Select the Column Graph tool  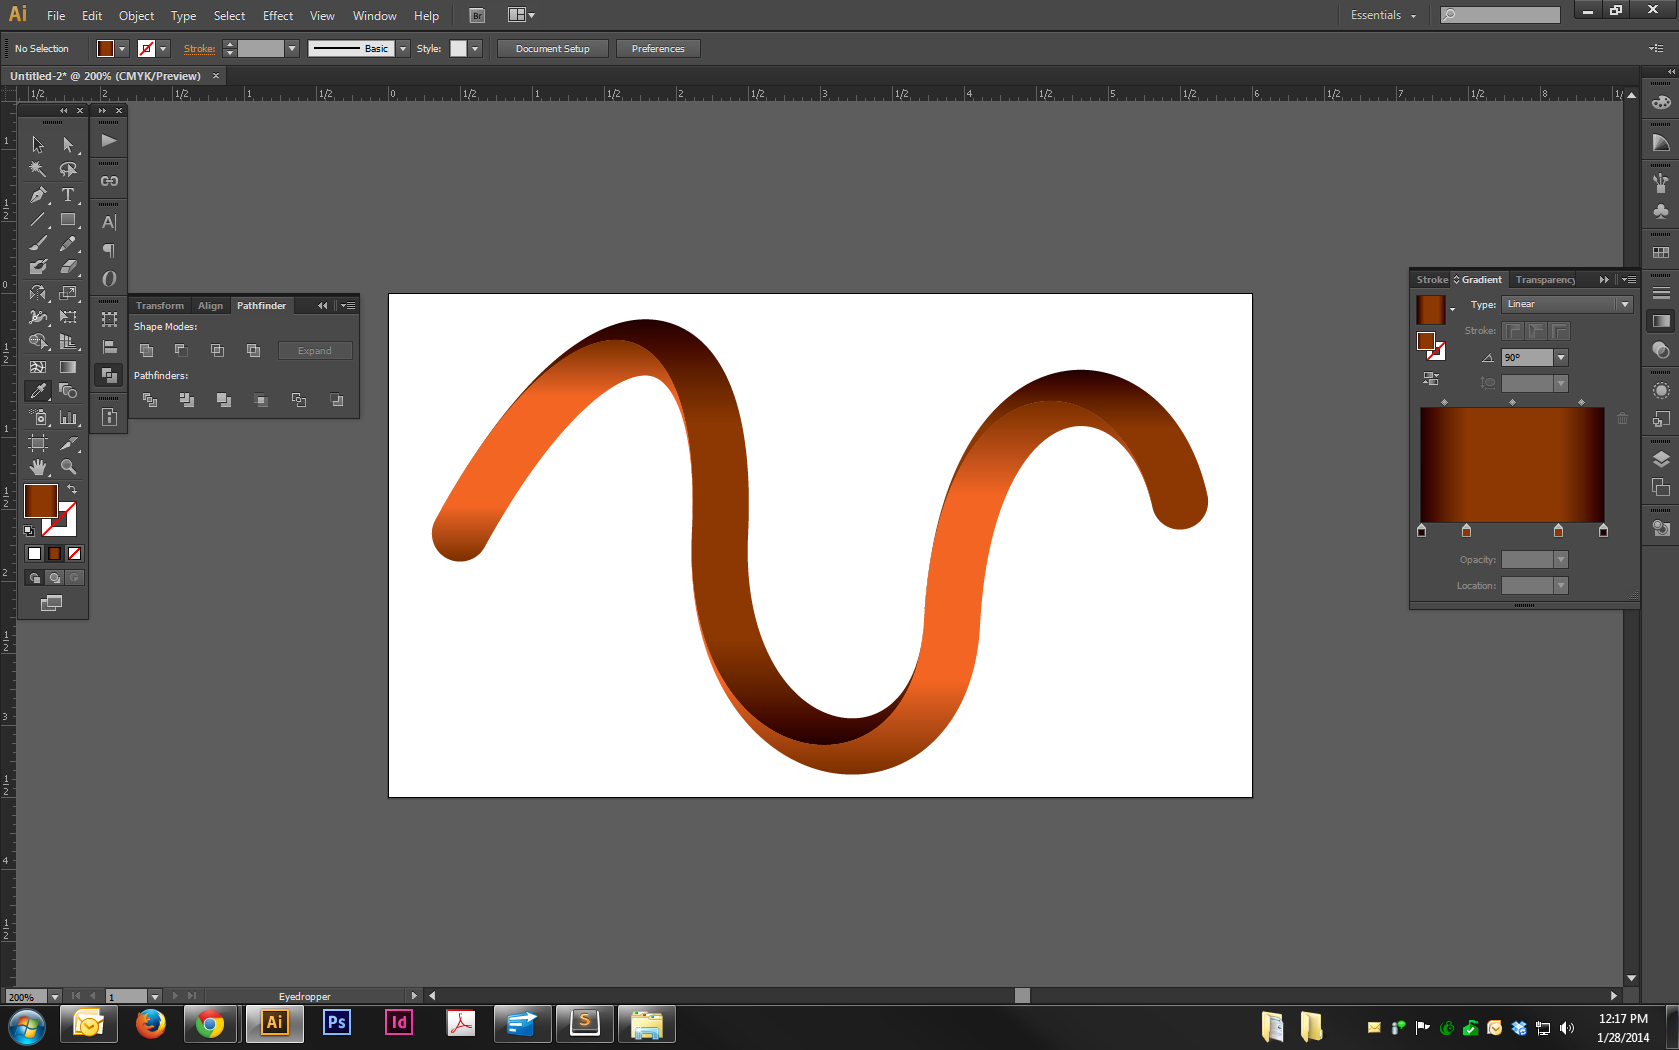tap(68, 417)
